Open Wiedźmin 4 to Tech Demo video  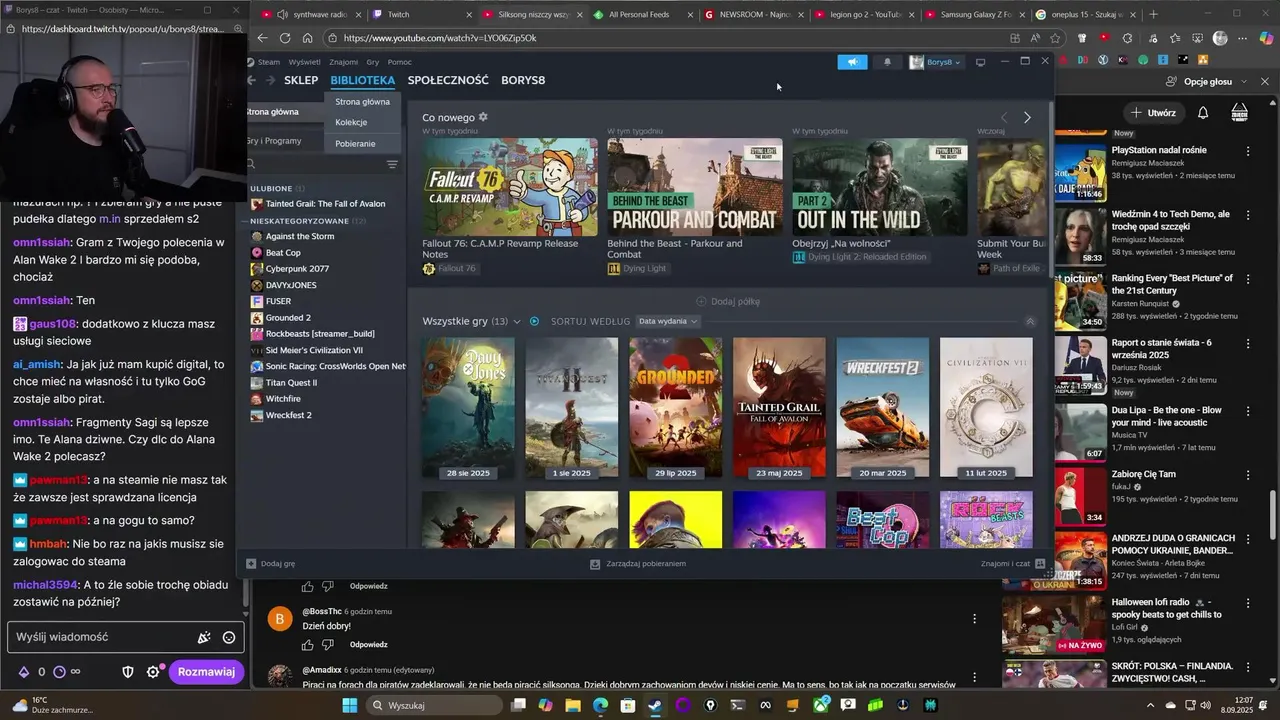point(1170,220)
